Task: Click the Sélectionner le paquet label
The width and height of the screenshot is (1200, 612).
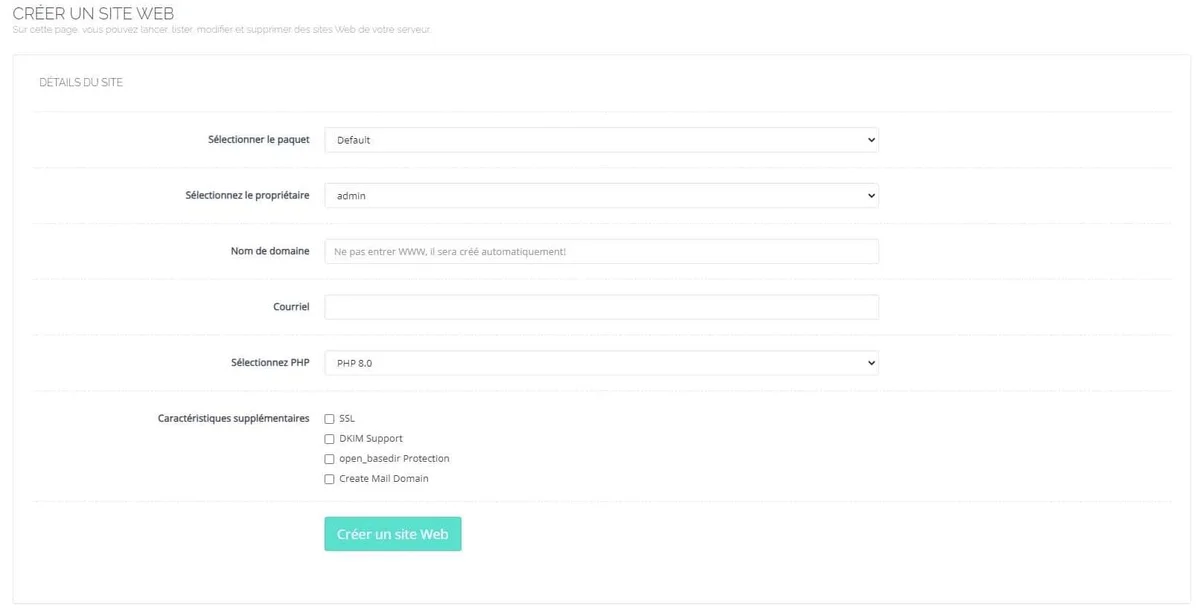Action: pyautogui.click(x=258, y=140)
